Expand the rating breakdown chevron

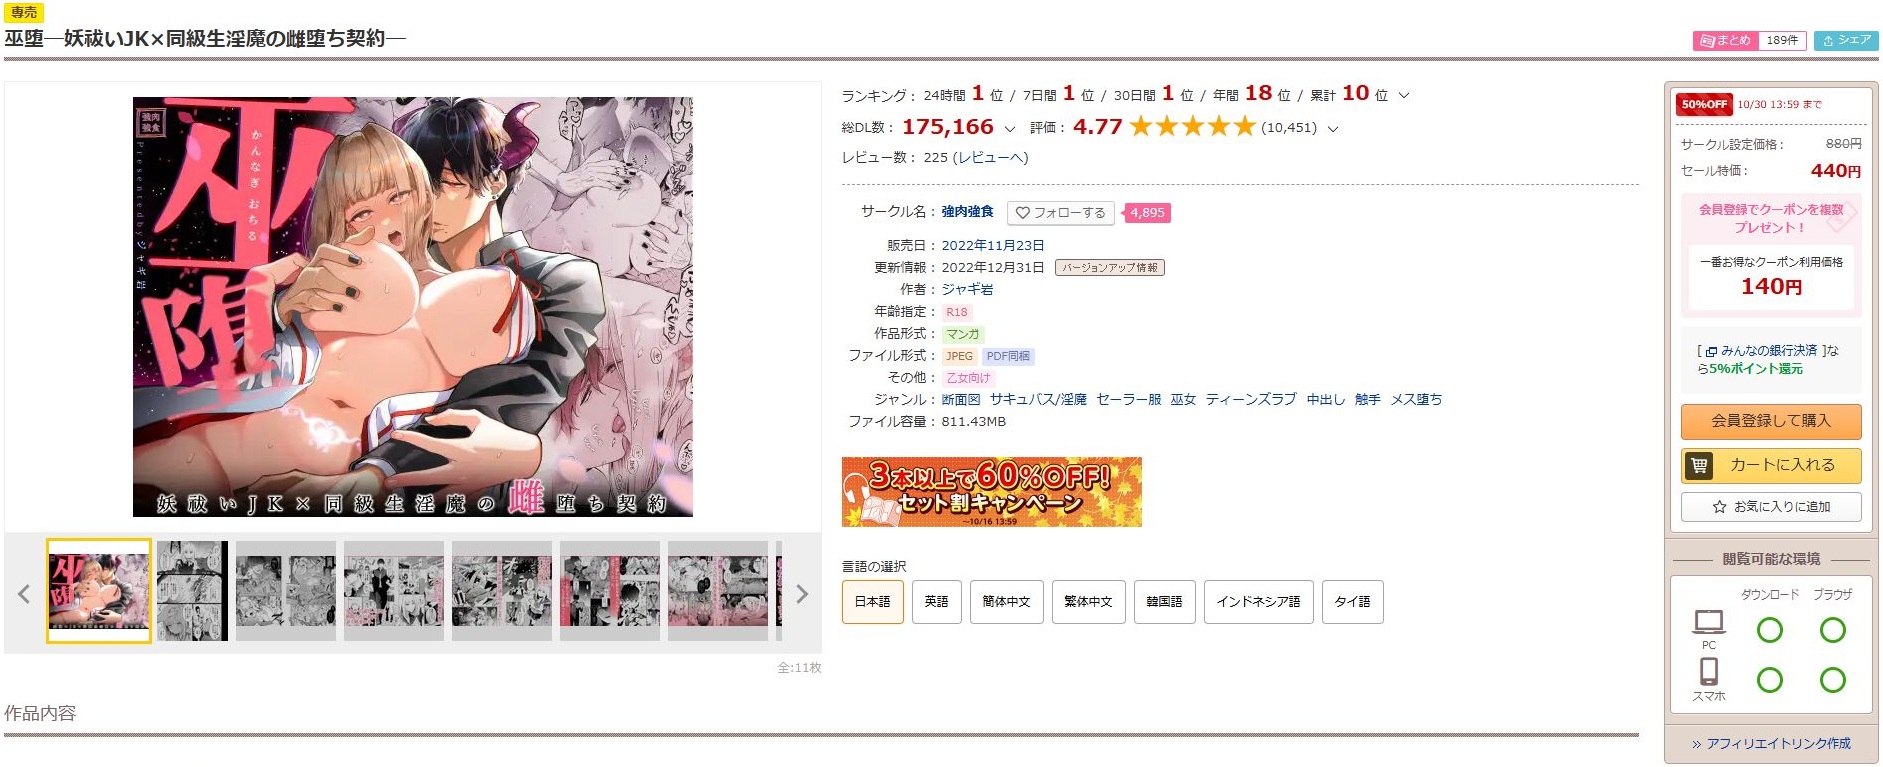coord(1332,129)
